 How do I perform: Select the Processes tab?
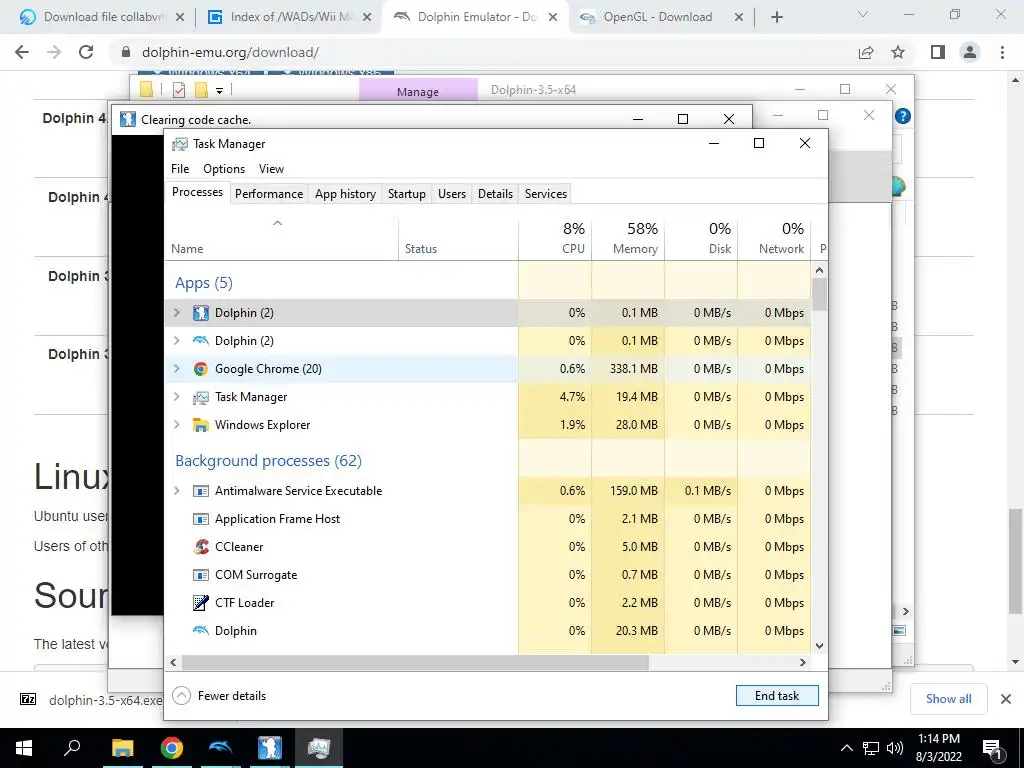(197, 192)
